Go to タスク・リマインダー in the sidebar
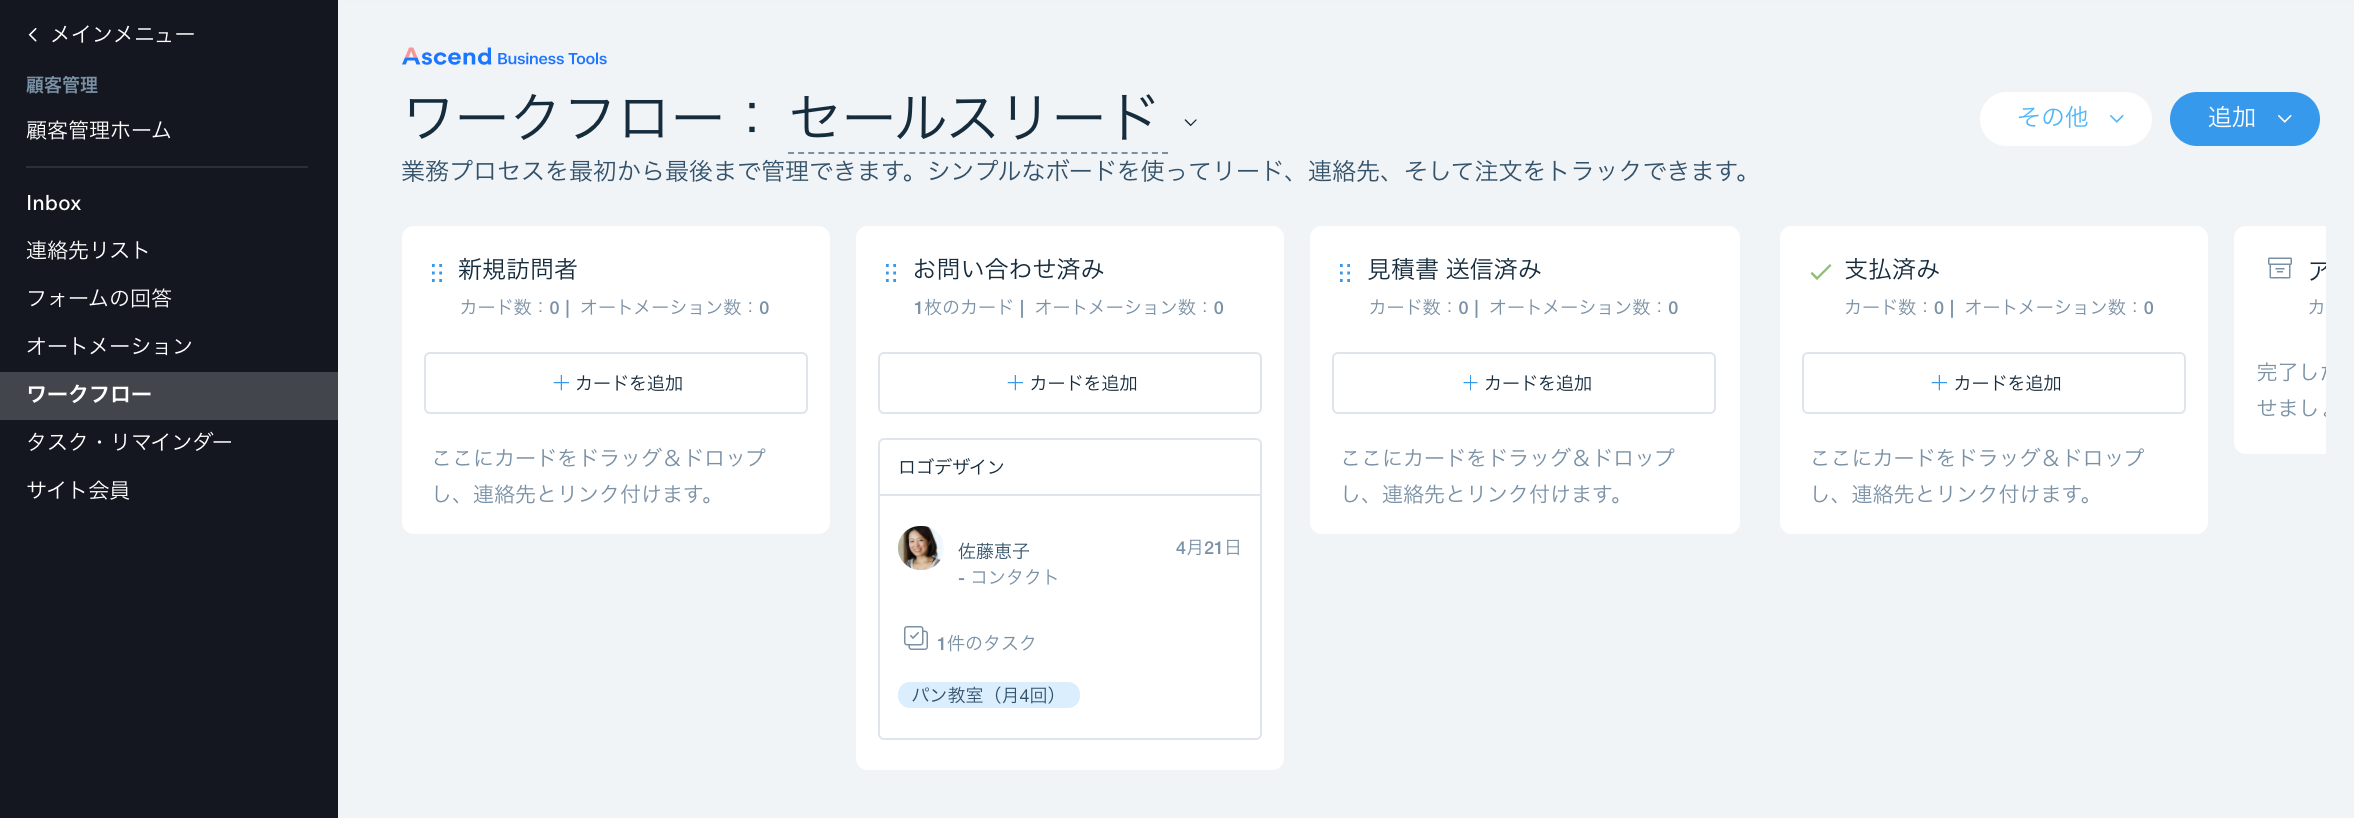2354x818 pixels. [x=129, y=441]
